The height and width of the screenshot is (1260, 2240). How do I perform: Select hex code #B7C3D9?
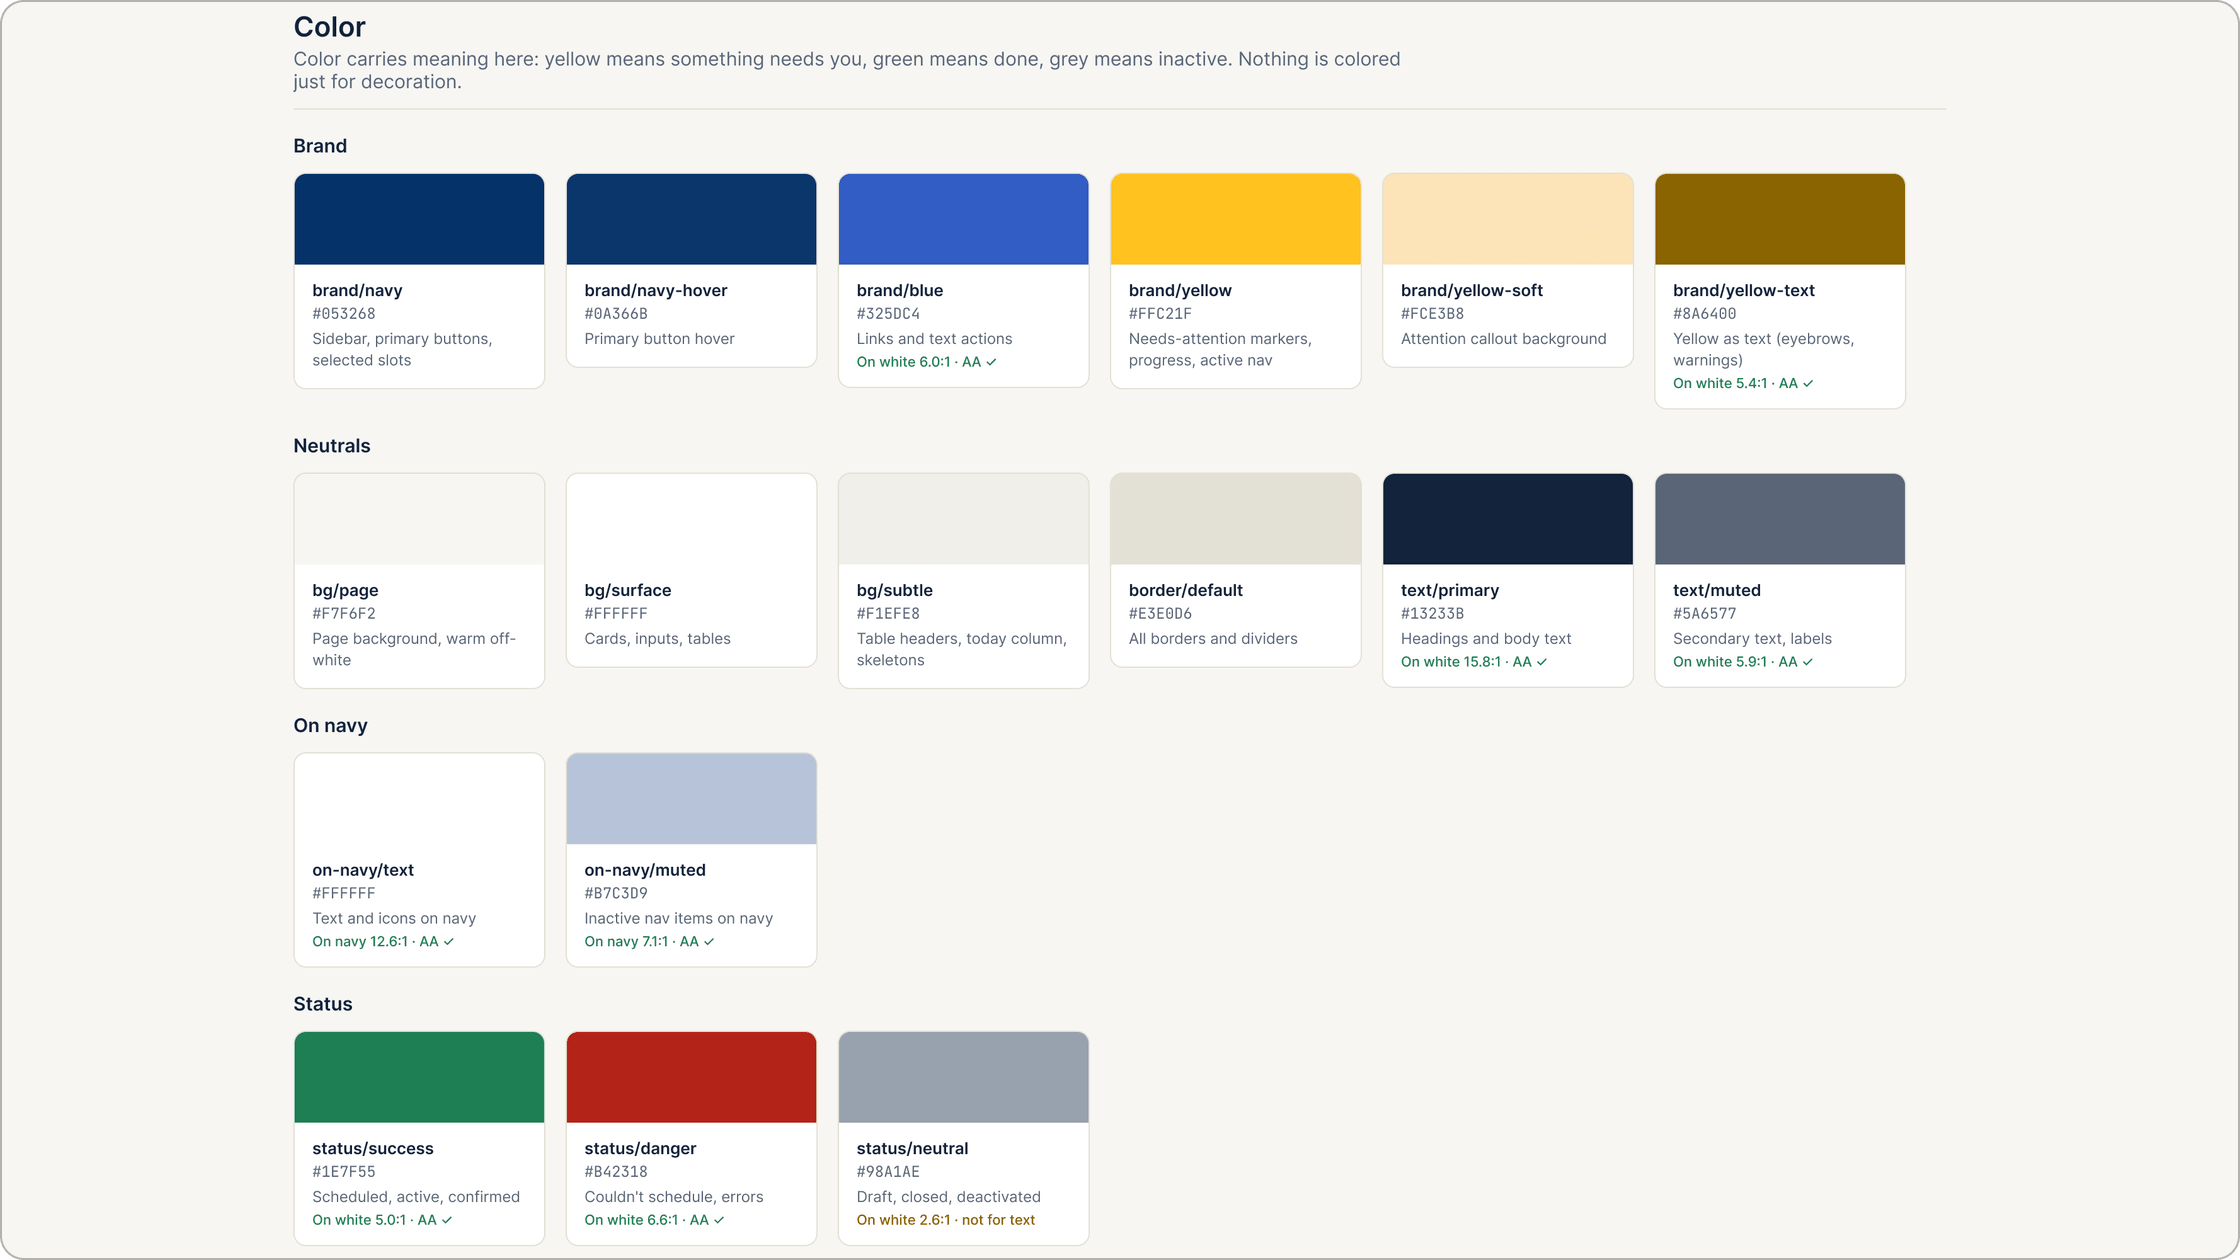[x=616, y=894]
